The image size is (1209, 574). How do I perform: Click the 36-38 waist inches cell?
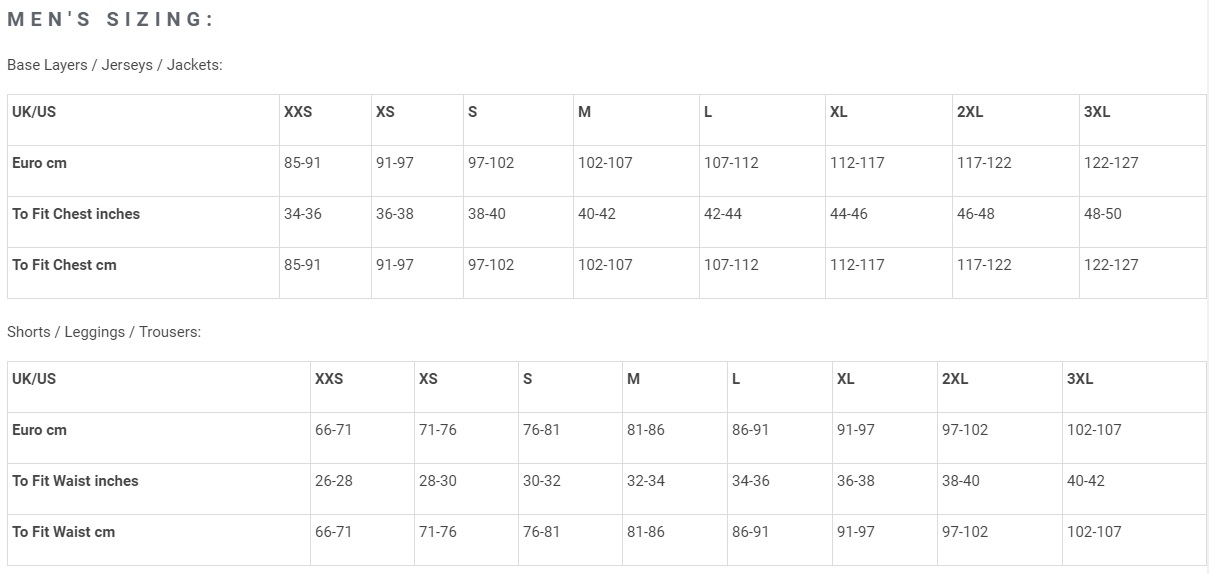click(x=856, y=481)
